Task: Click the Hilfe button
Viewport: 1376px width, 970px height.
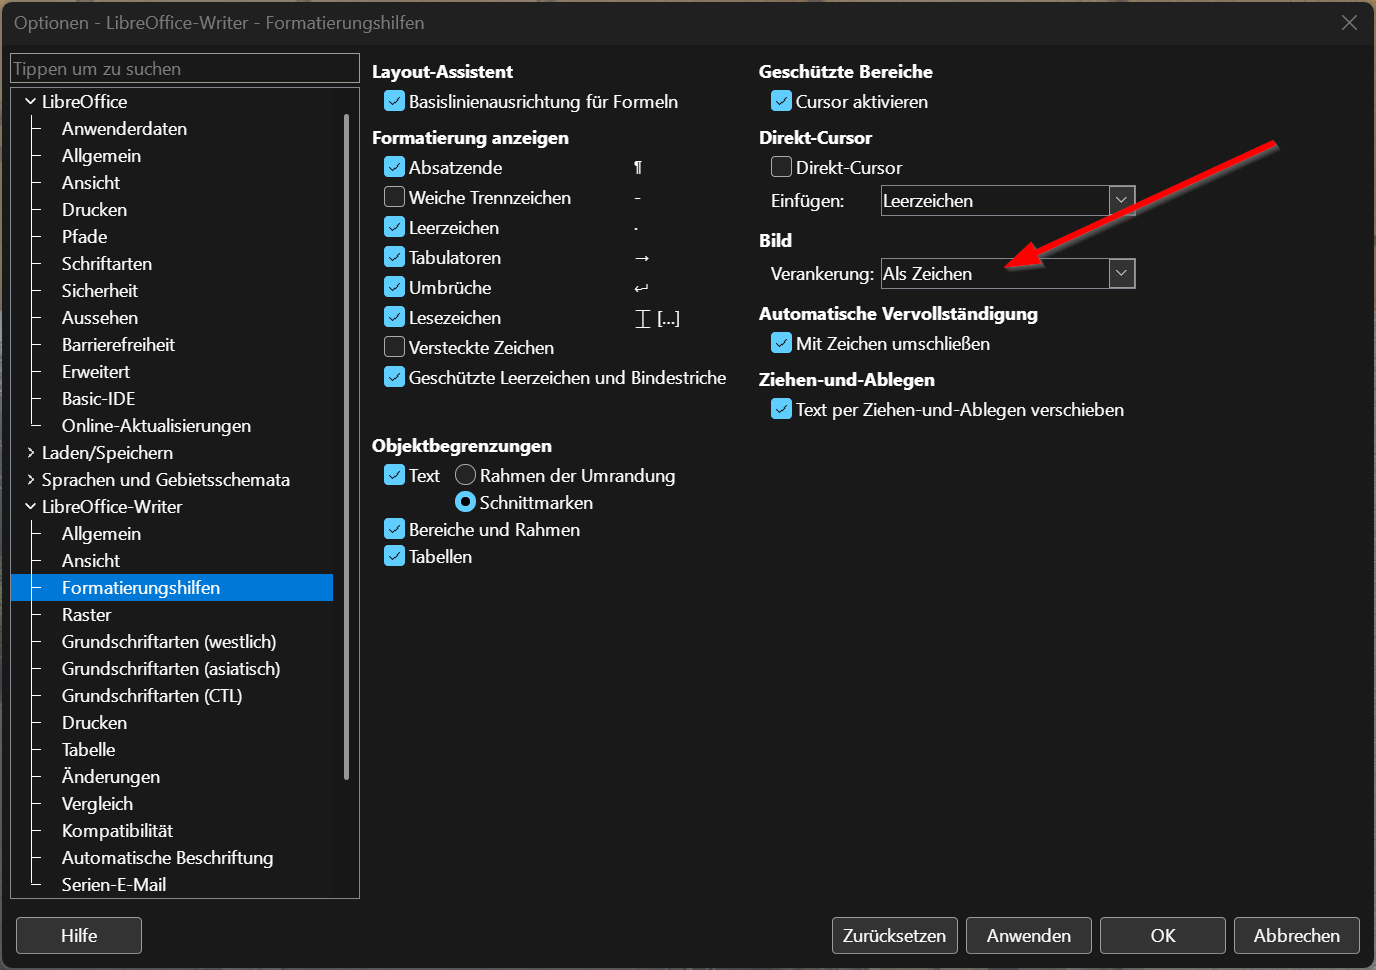Action: 79,936
